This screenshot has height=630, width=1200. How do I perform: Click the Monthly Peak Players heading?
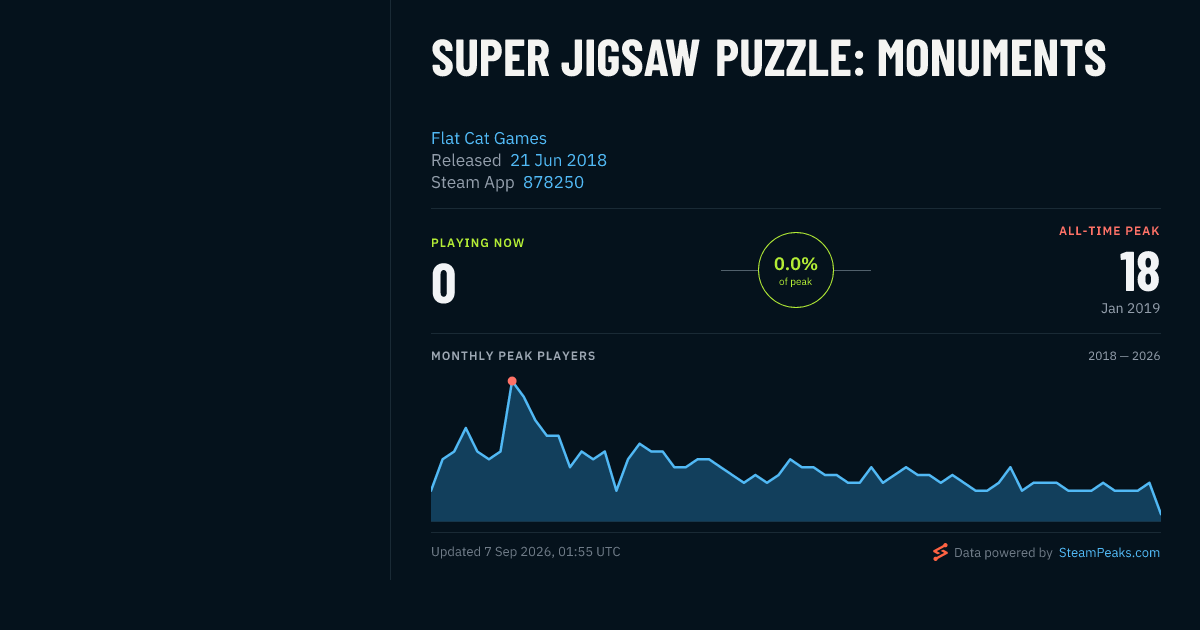513,356
